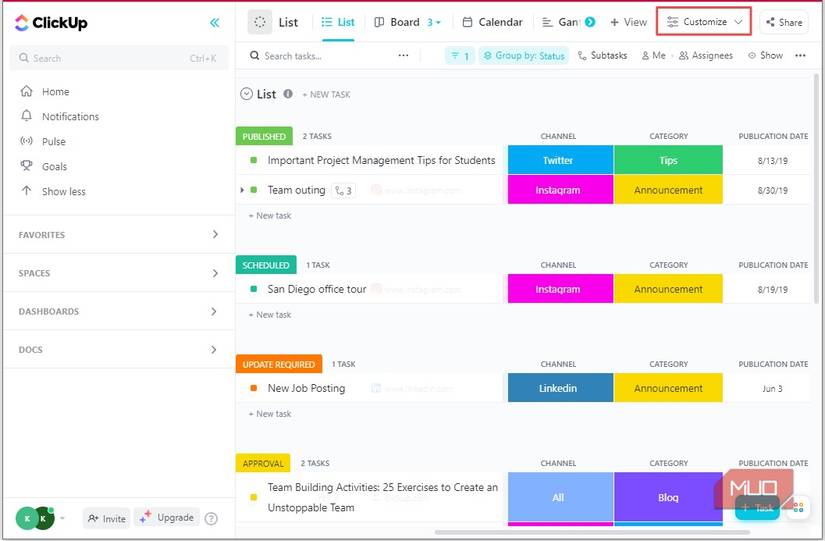Click Linkedin channel cell

click(560, 388)
